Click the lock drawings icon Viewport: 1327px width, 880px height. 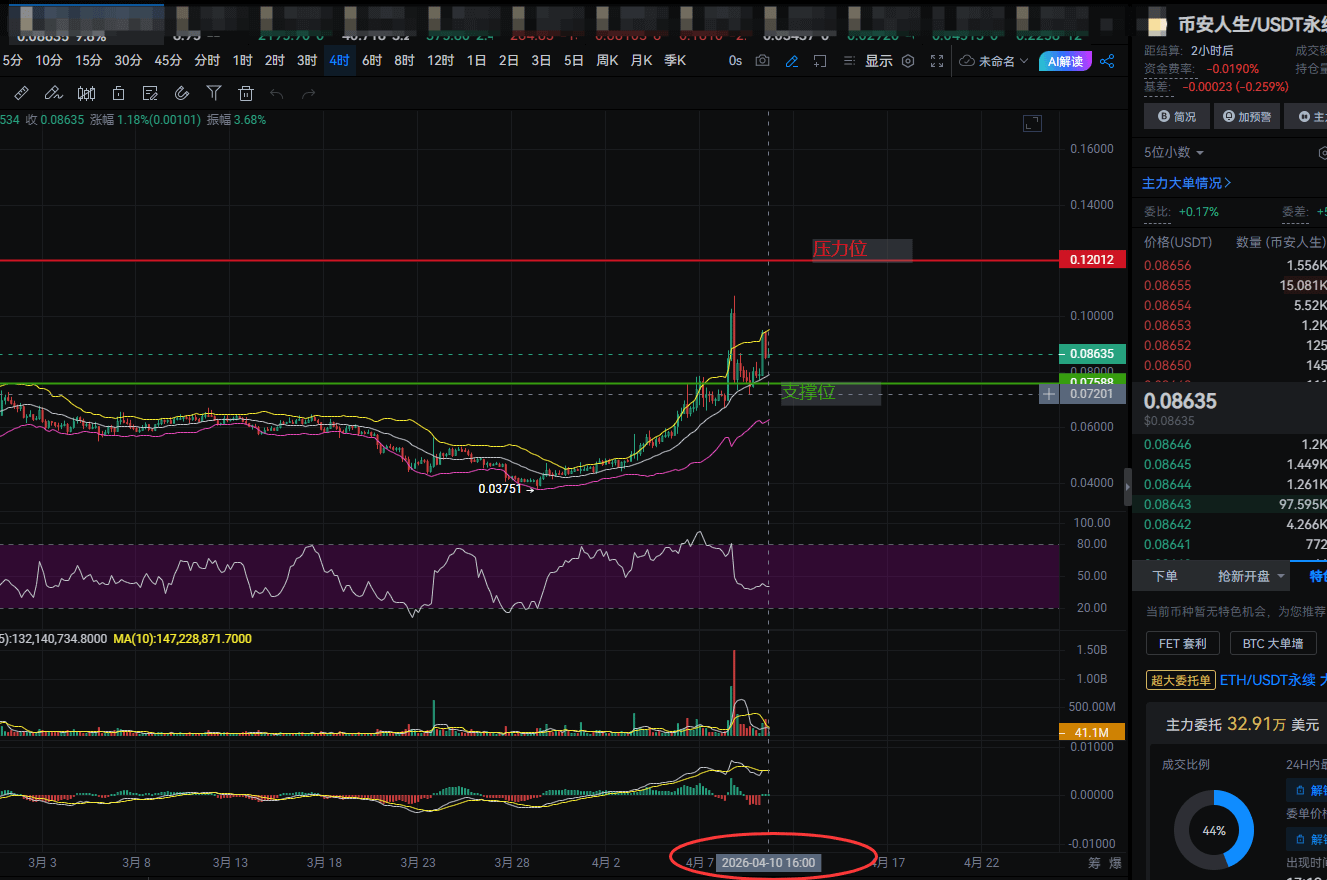click(x=118, y=93)
